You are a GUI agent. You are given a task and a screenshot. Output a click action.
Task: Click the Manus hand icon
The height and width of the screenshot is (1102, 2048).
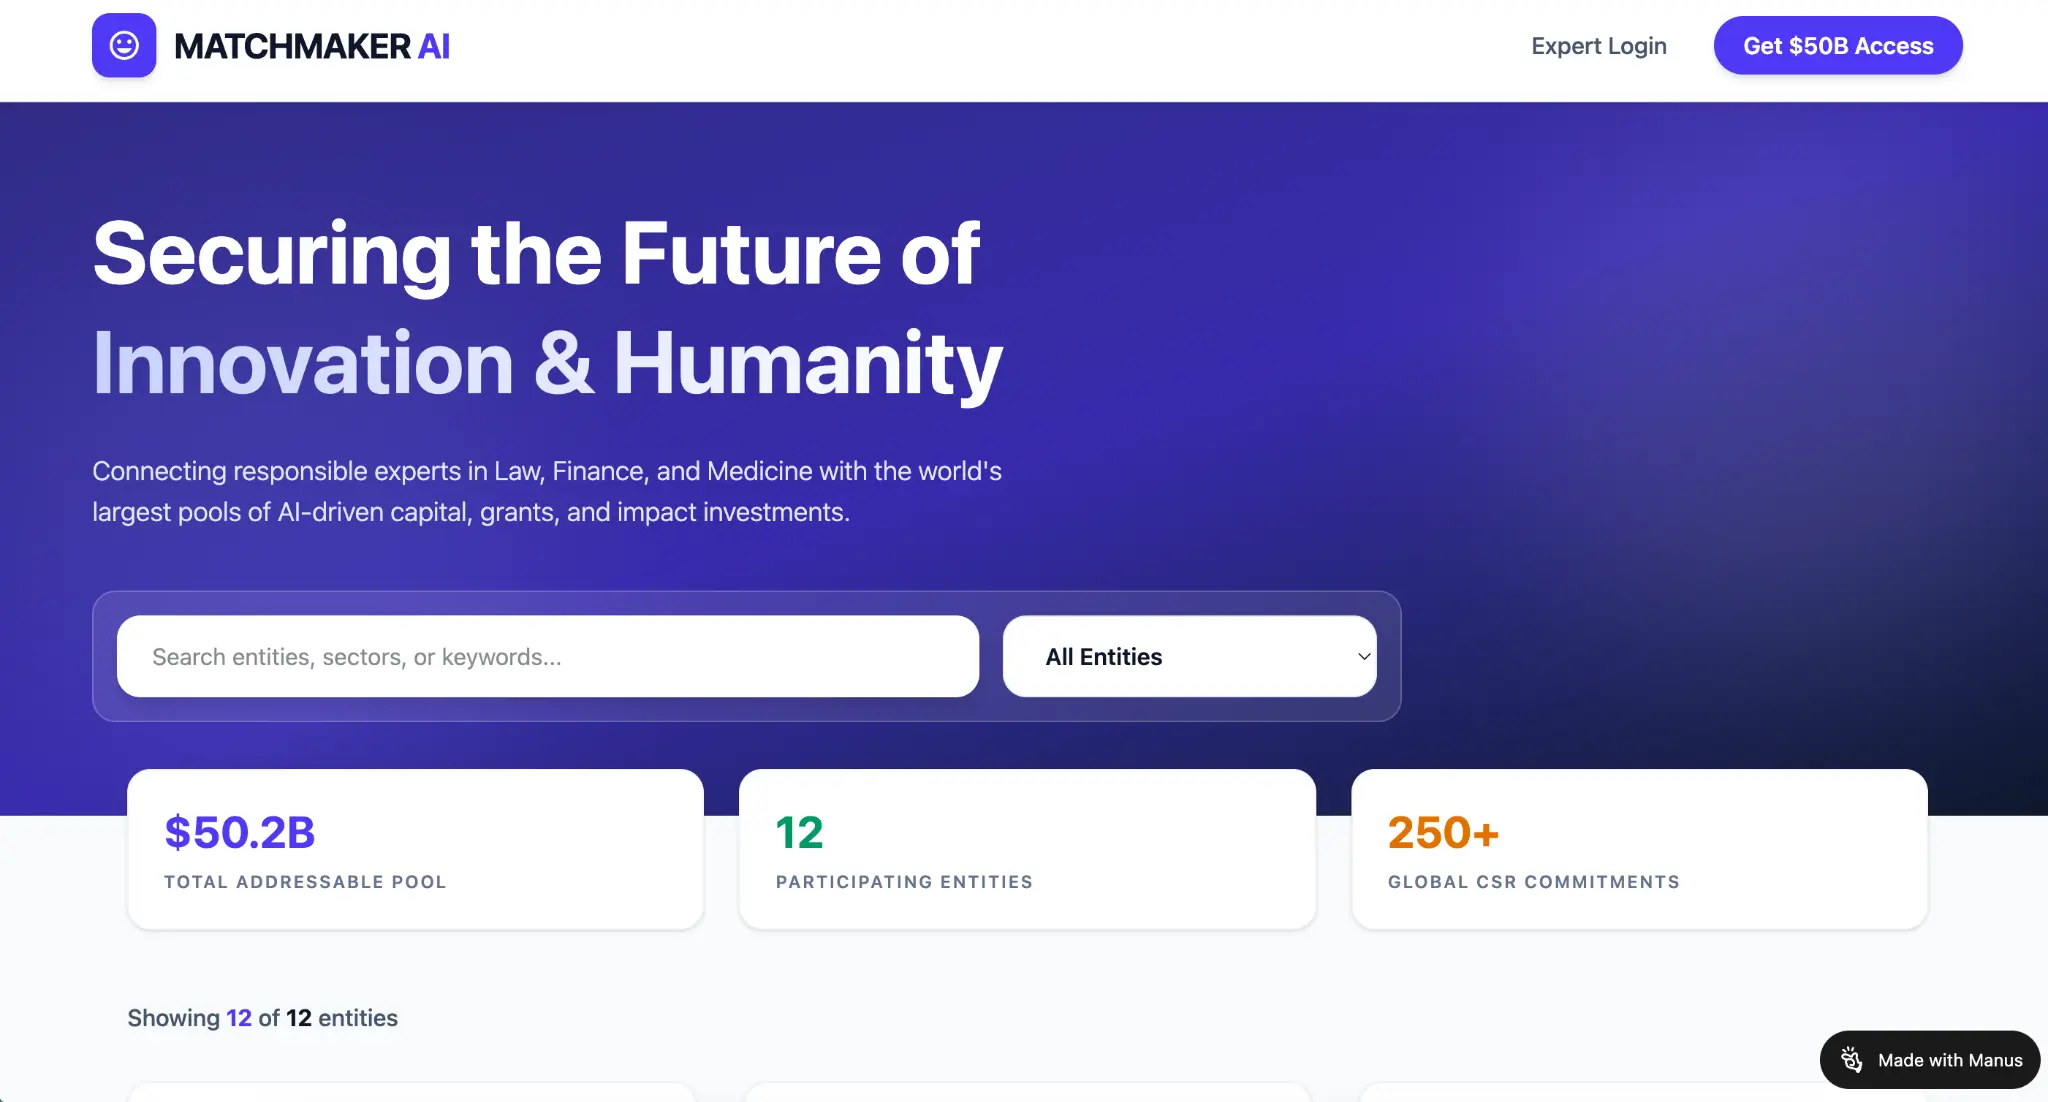click(1851, 1060)
